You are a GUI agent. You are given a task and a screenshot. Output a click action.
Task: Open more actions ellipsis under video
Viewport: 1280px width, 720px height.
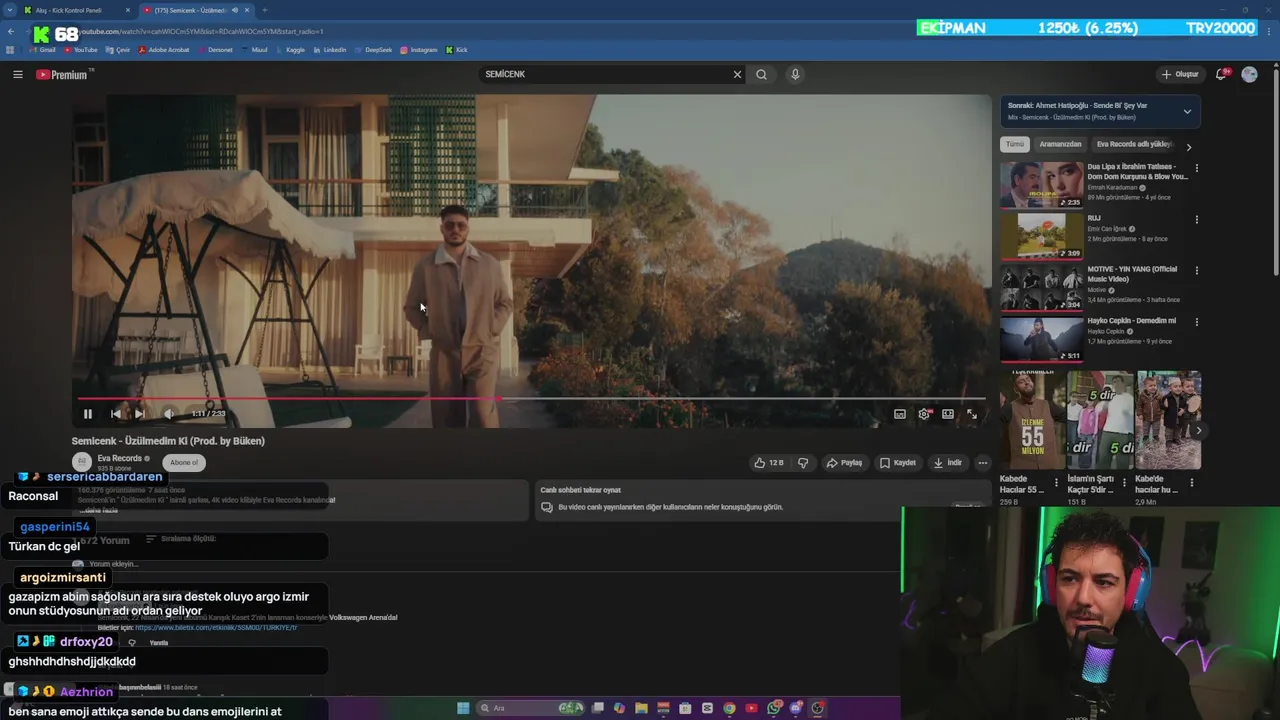(x=983, y=463)
